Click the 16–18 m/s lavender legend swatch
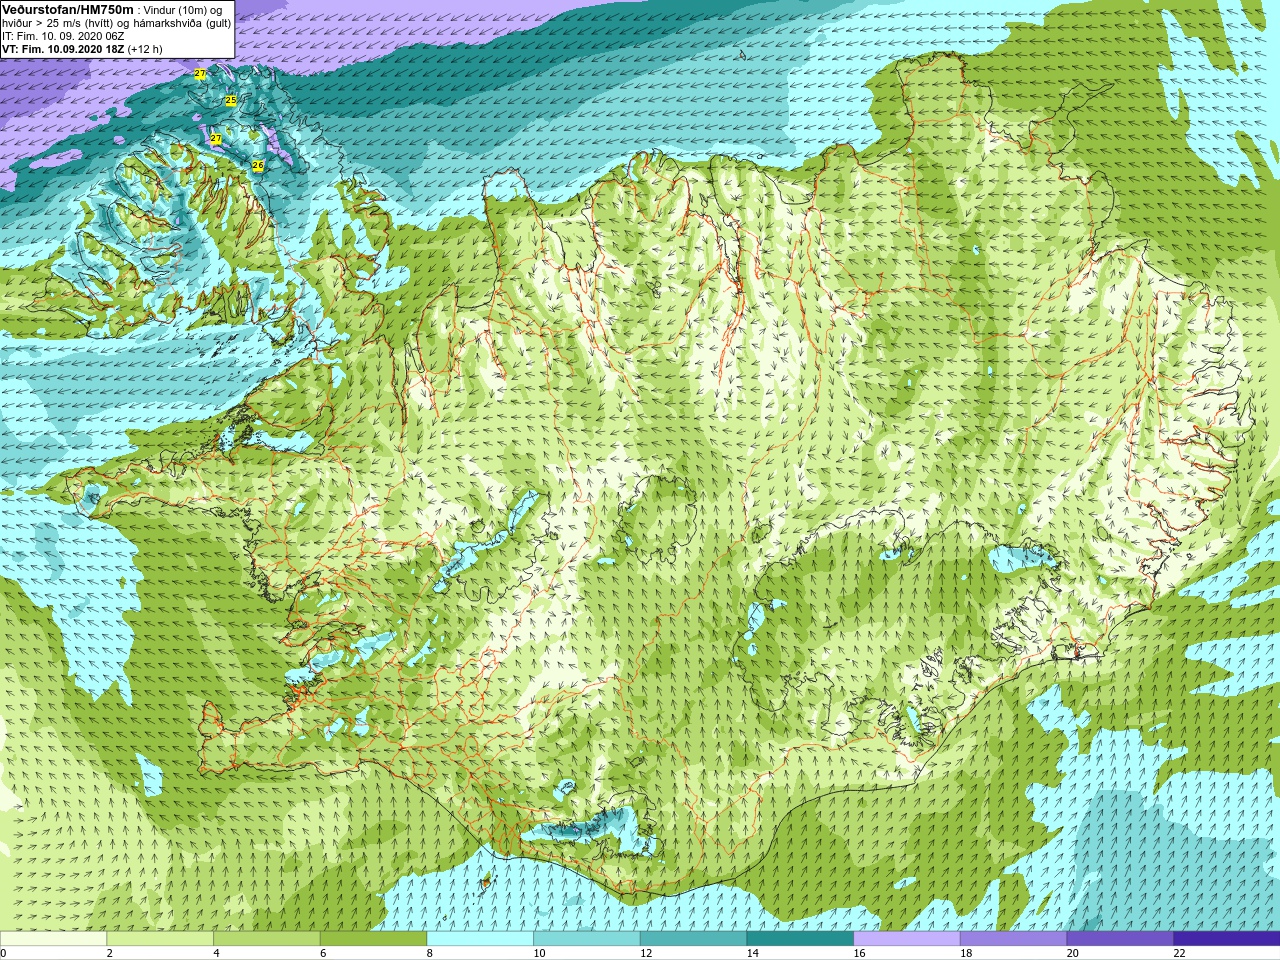The image size is (1280, 960). click(907, 939)
